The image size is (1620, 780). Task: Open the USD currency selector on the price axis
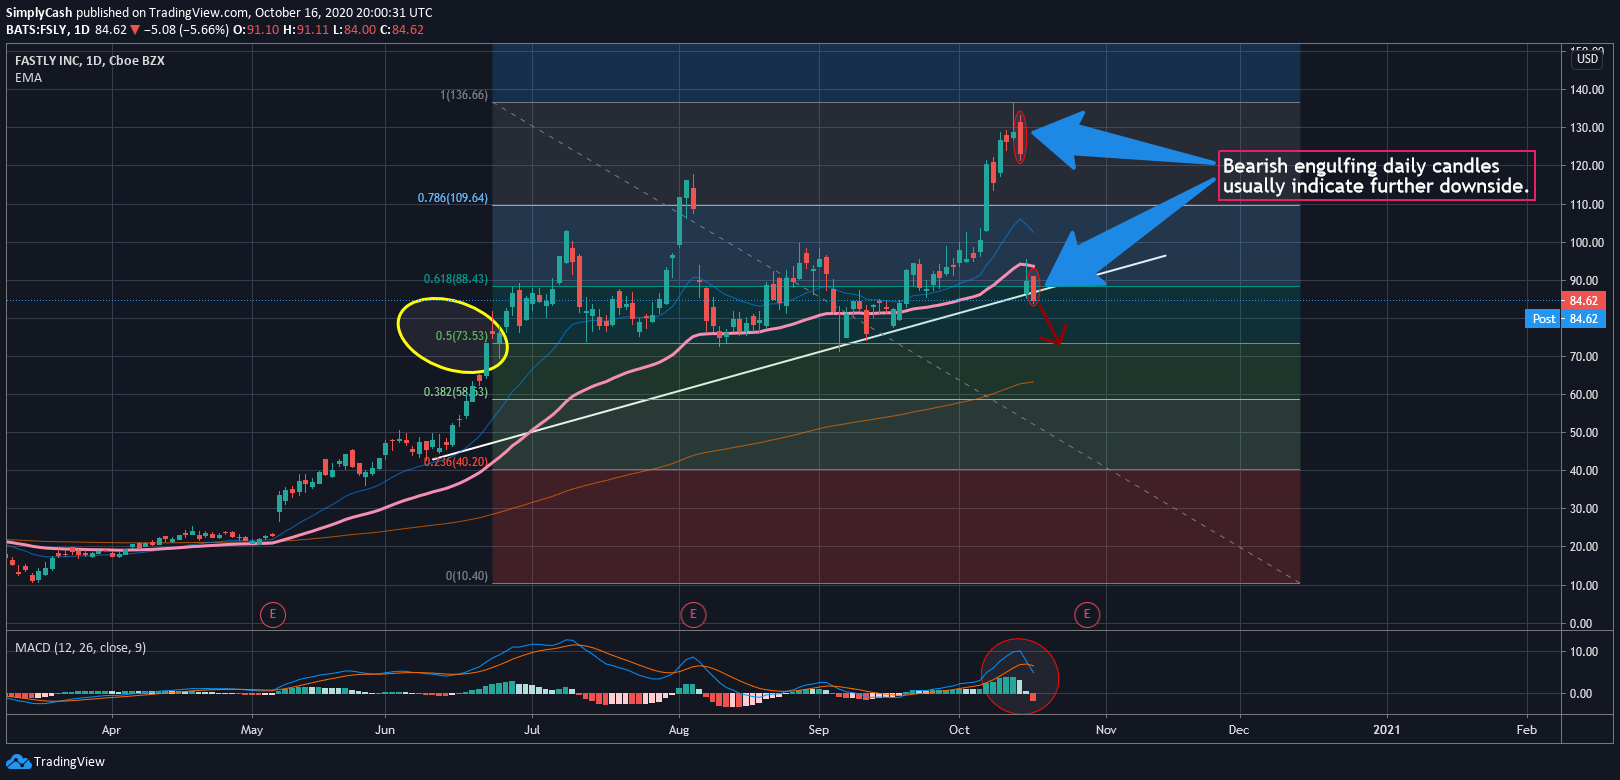tap(1588, 59)
